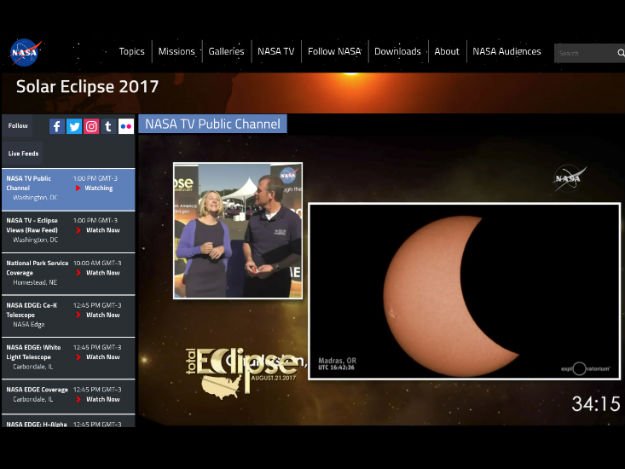Click the Follow button in sidebar

pos(18,126)
